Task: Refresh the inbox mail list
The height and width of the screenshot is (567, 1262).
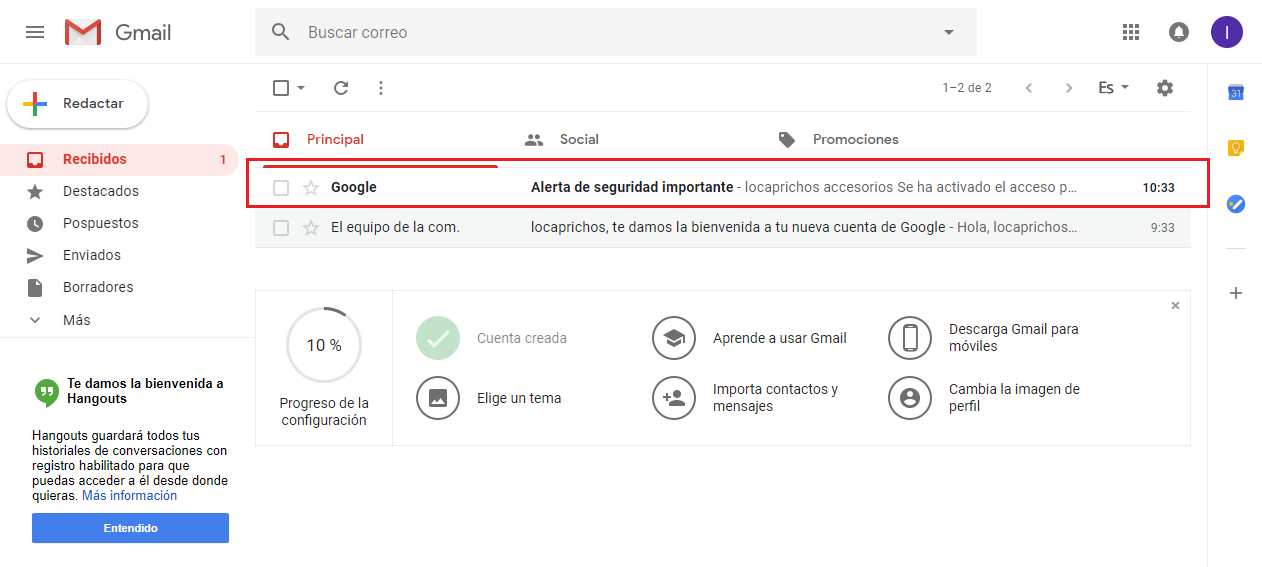Action: tap(341, 88)
